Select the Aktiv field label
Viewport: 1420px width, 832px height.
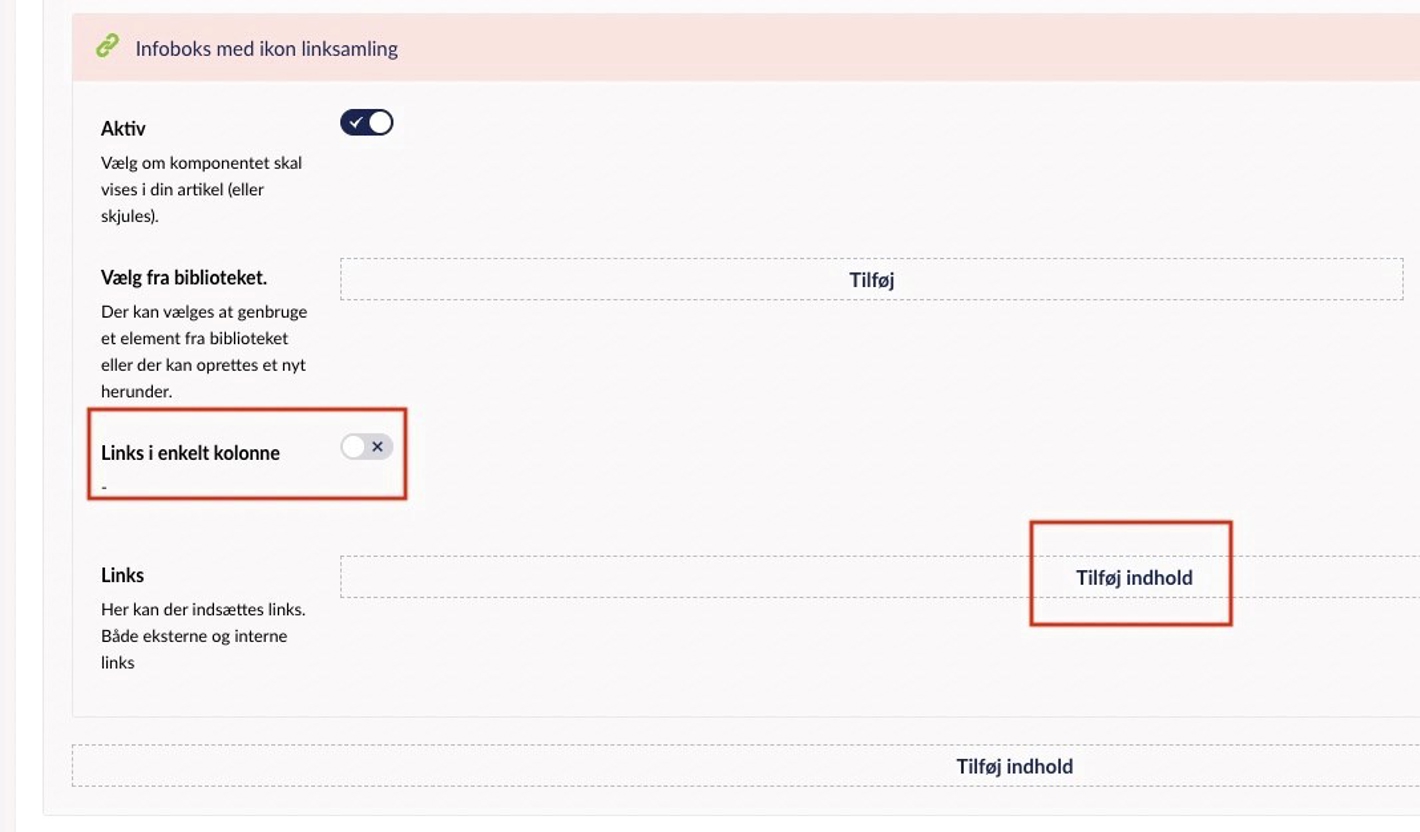click(123, 128)
